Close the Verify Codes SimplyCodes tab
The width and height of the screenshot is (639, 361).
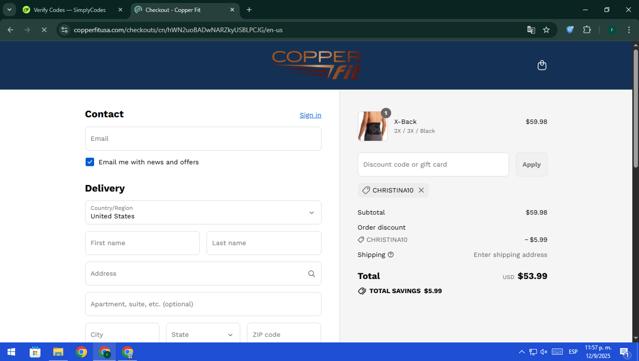pyautogui.click(x=120, y=10)
